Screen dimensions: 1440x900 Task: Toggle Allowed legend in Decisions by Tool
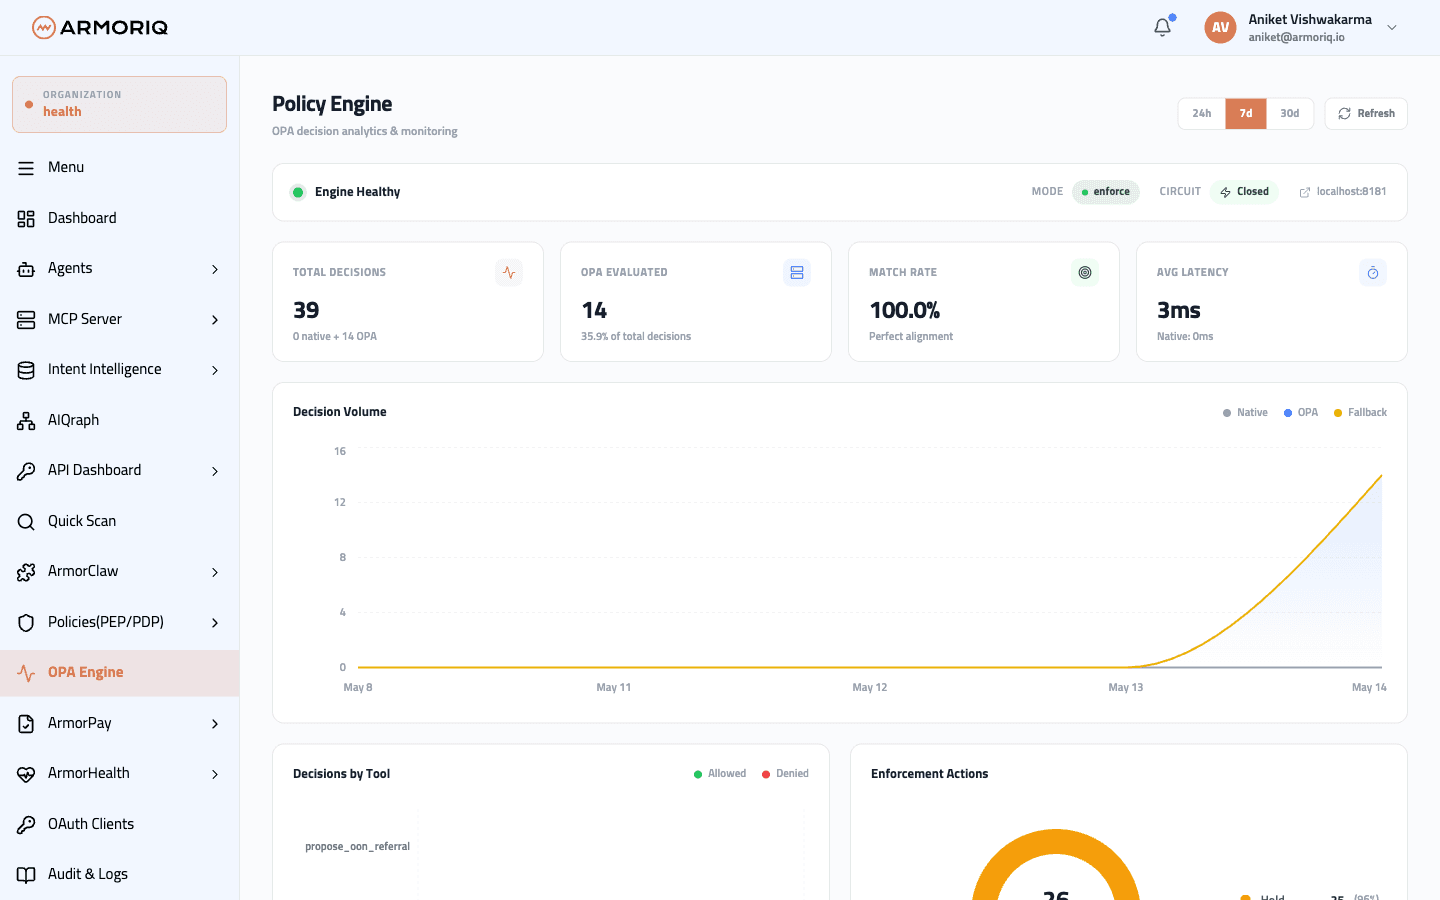click(x=720, y=774)
